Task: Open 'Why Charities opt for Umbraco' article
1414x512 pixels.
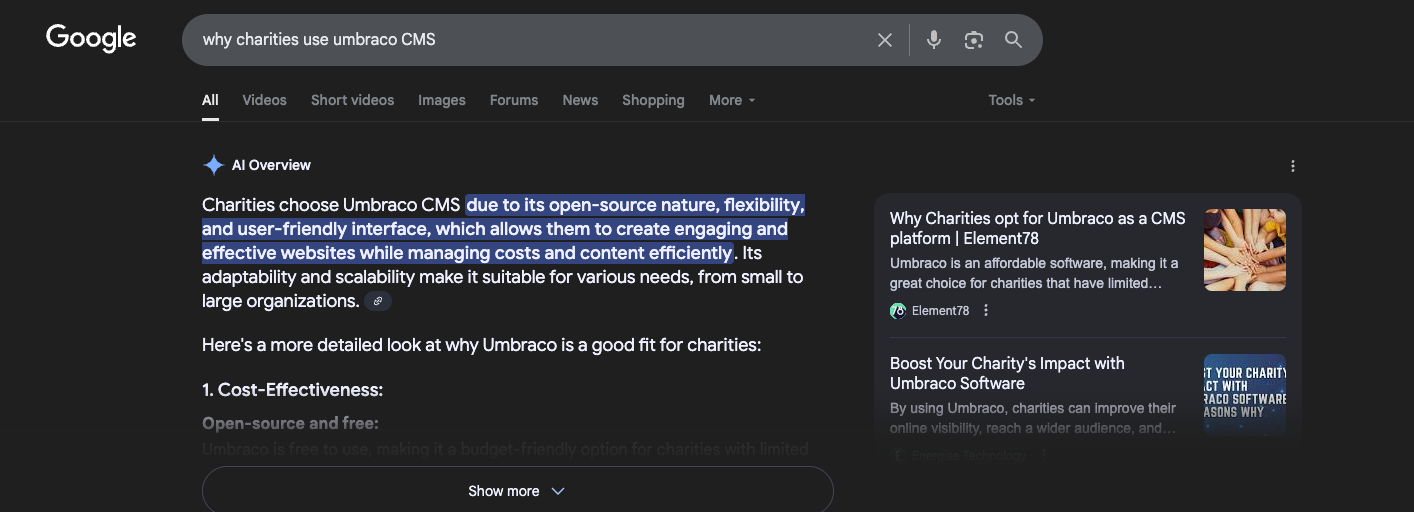Action: pyautogui.click(x=1036, y=228)
